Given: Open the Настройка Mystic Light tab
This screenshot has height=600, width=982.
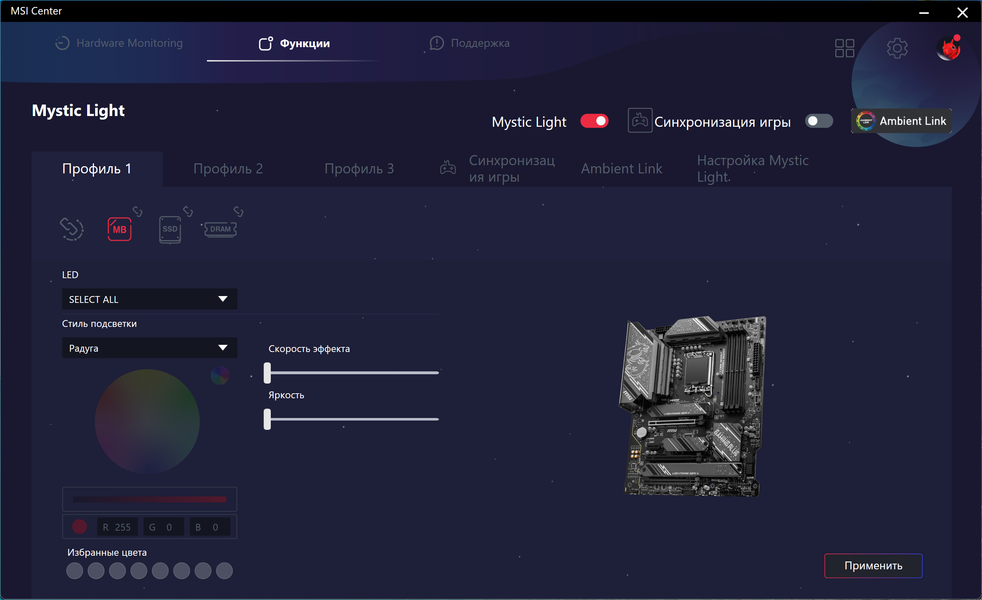Looking at the screenshot, I should click(753, 168).
